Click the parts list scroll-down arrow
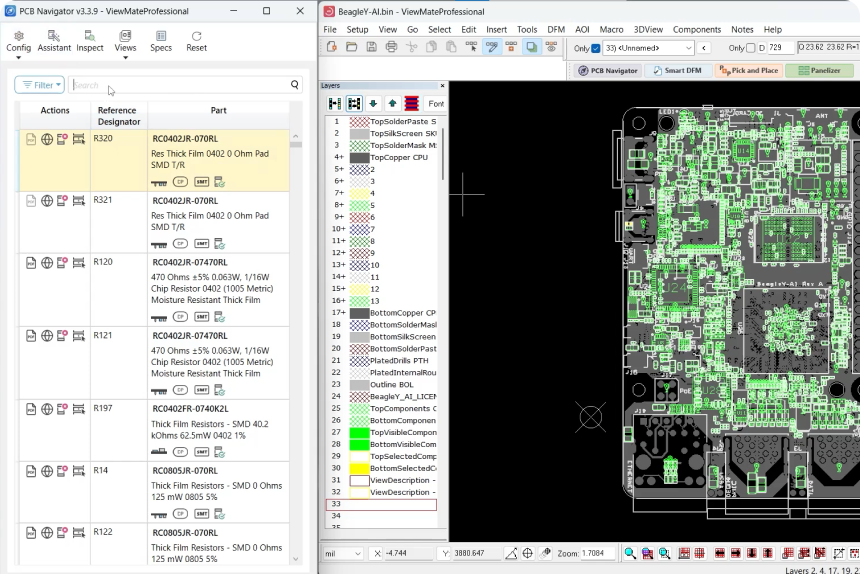The width and height of the screenshot is (860, 574). click(x=296, y=559)
